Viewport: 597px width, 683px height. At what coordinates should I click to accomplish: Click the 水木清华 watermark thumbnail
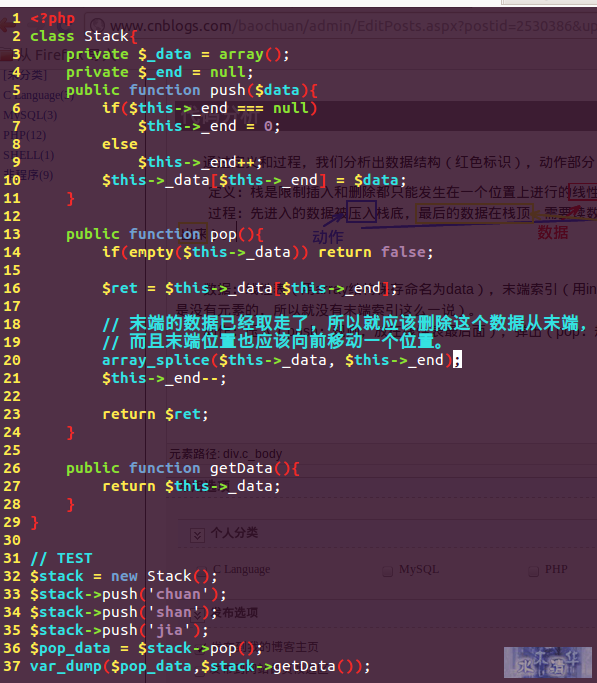[x=548, y=662]
